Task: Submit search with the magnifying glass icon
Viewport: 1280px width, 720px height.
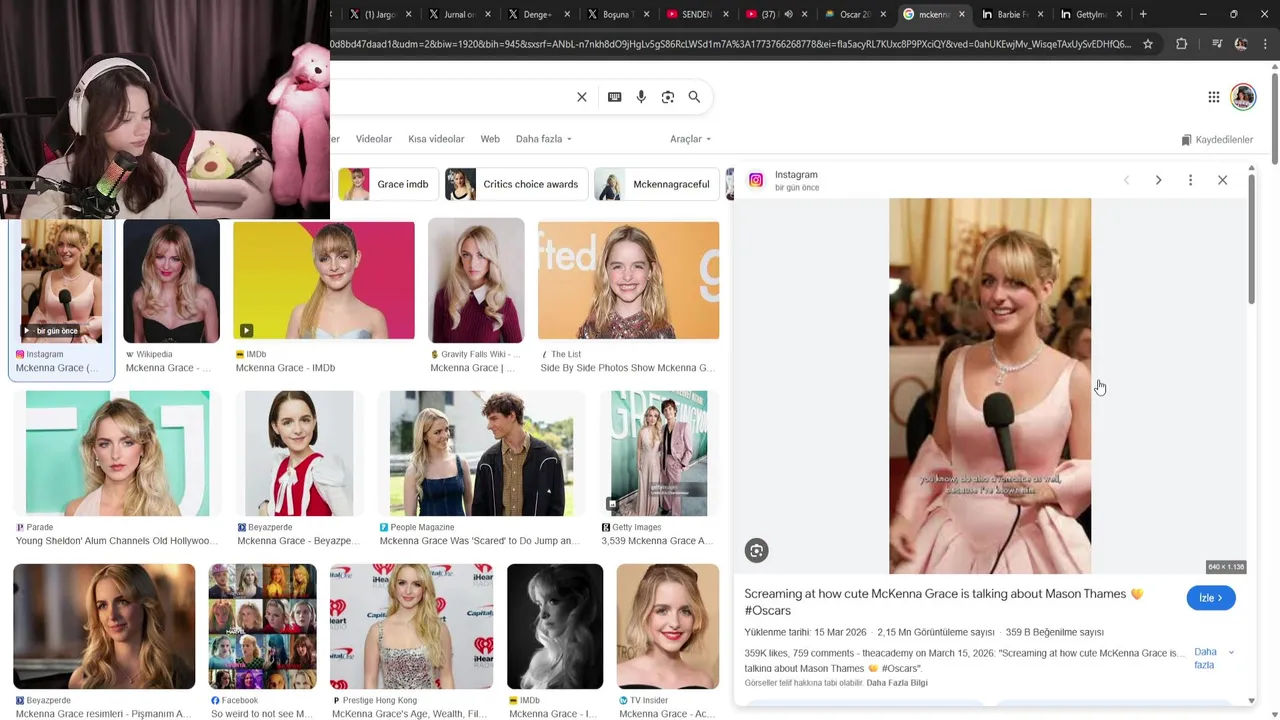Action: (x=694, y=97)
